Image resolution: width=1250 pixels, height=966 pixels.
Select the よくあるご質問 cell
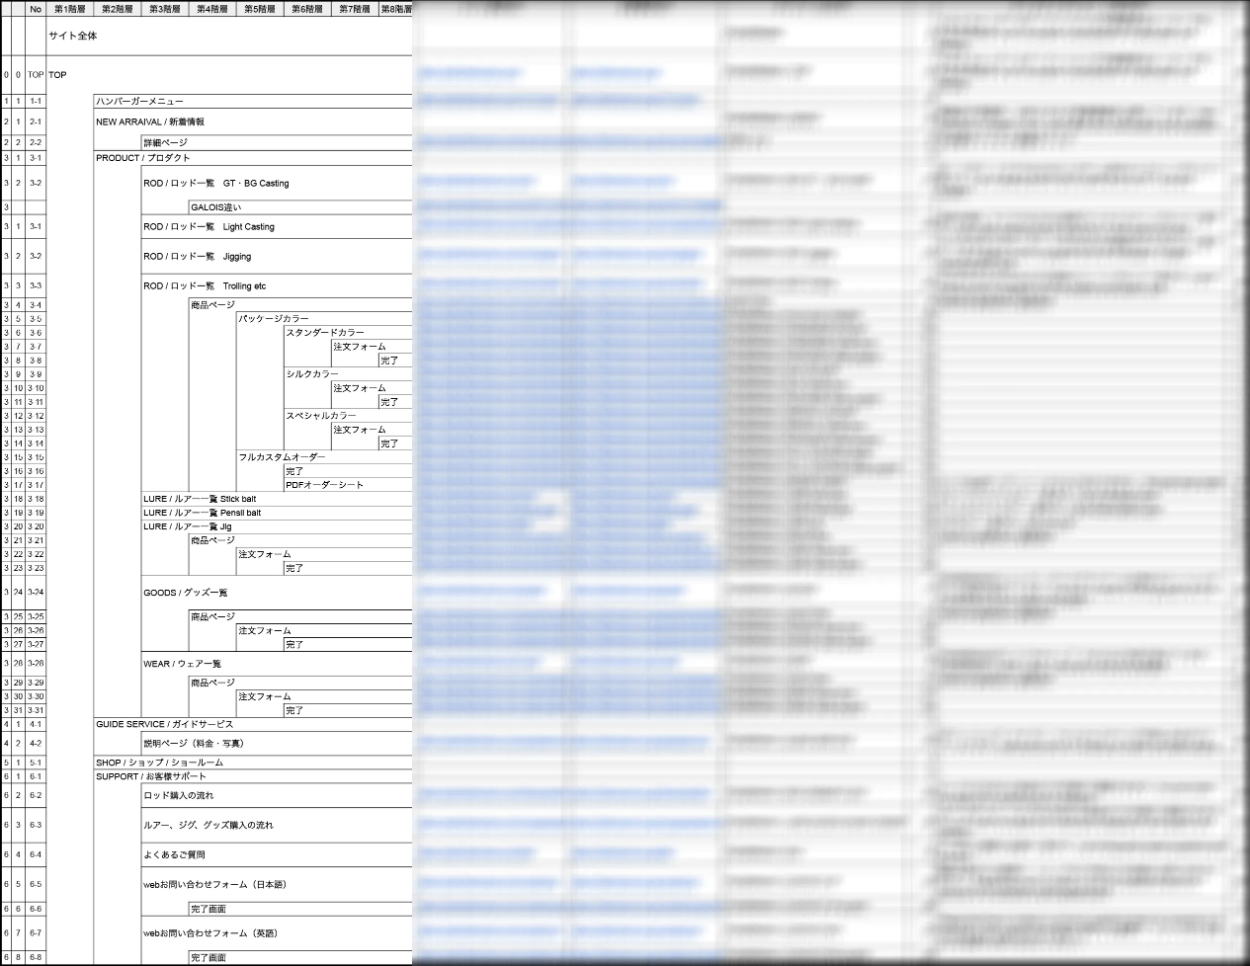[x=277, y=855]
